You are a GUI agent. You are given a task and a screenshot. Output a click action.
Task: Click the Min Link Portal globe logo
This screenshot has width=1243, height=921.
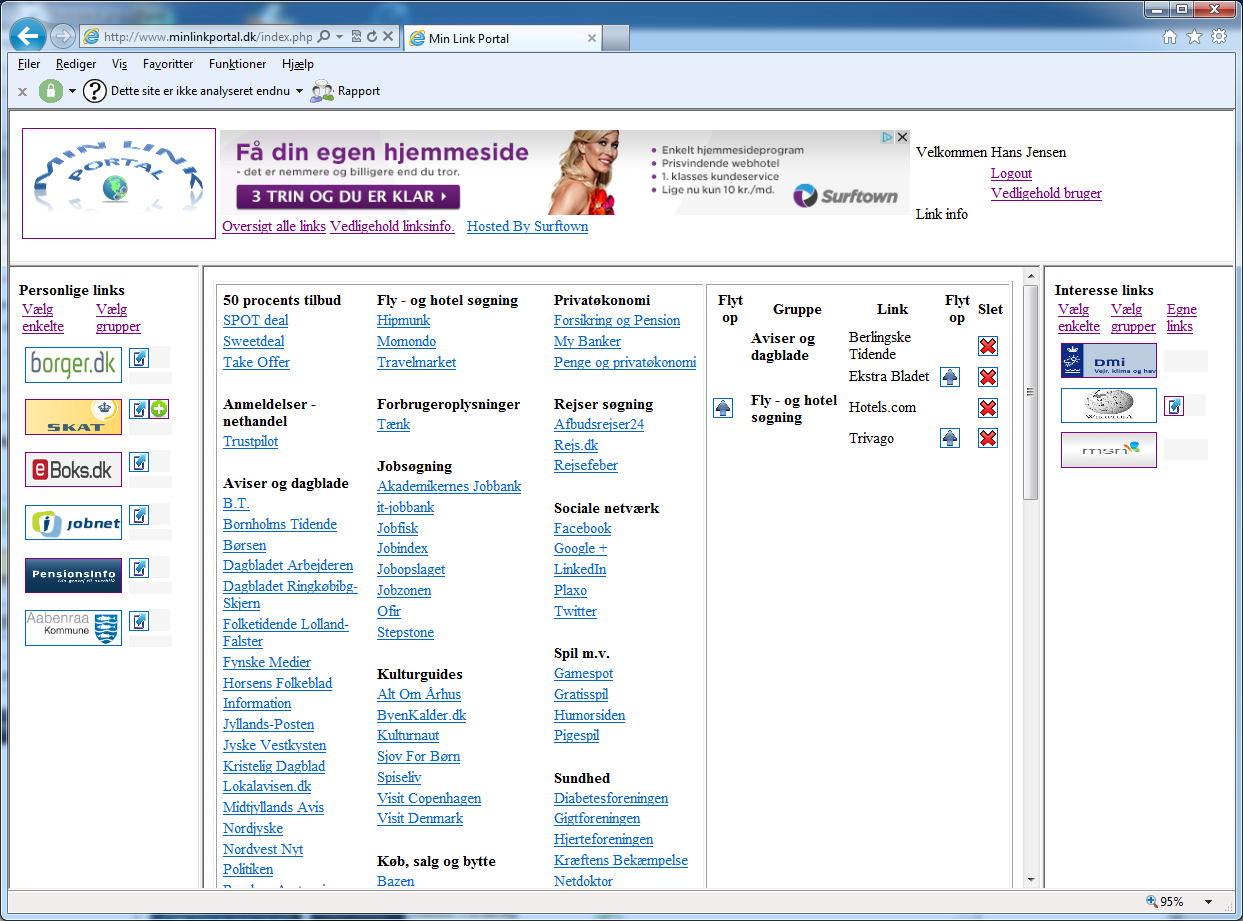(119, 183)
